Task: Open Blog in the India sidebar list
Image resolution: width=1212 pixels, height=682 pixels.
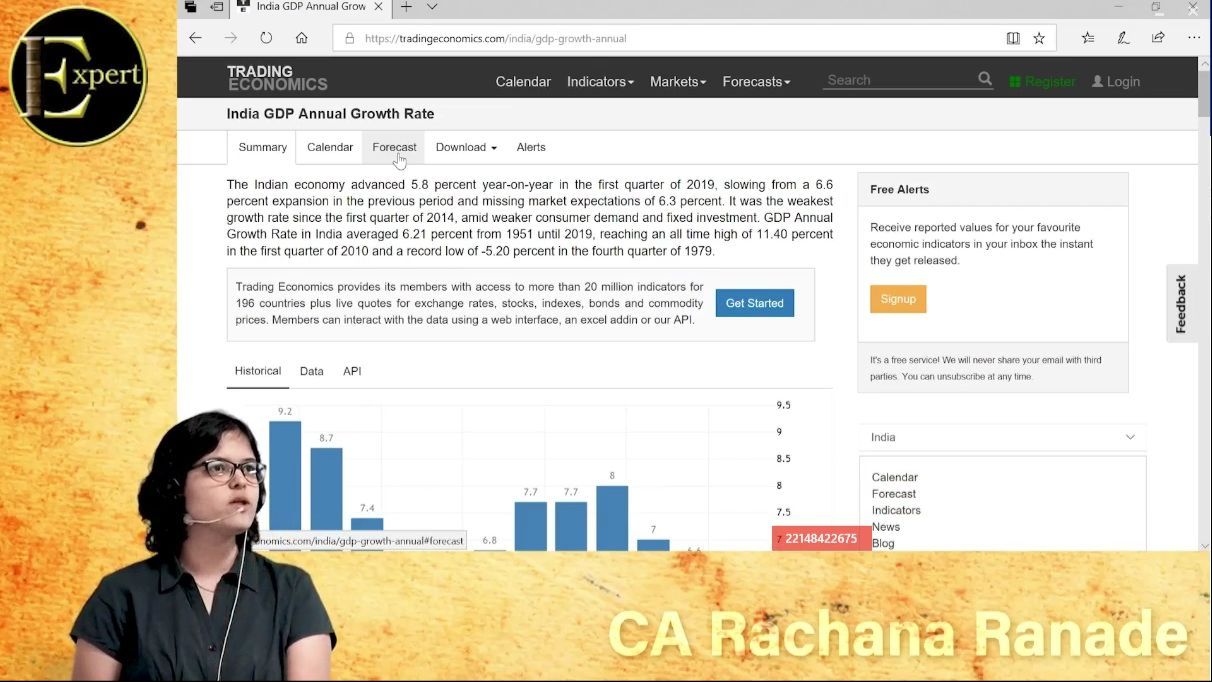Action: [883, 543]
